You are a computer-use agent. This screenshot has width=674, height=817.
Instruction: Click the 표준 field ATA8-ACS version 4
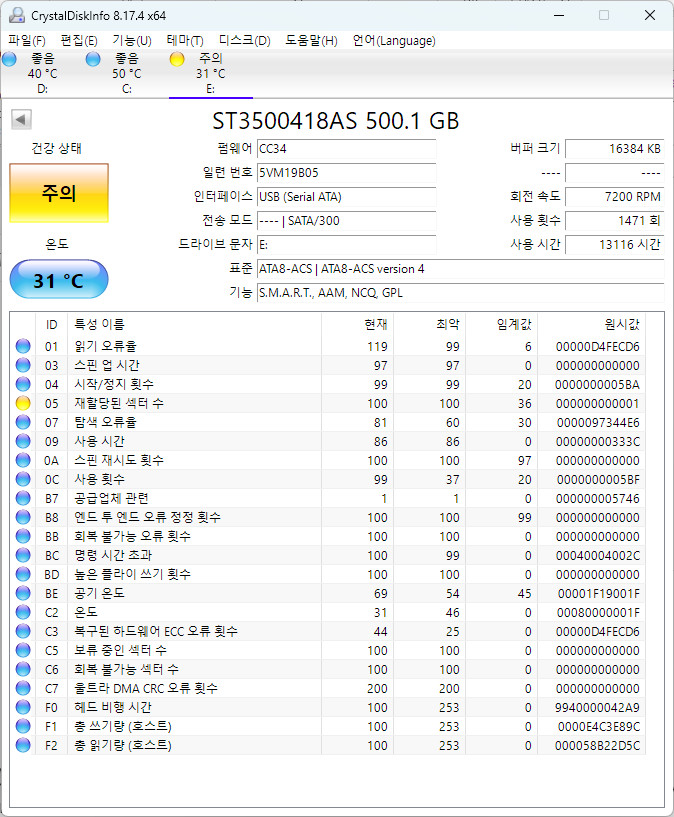460,269
